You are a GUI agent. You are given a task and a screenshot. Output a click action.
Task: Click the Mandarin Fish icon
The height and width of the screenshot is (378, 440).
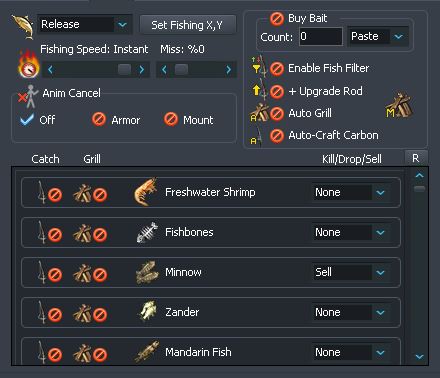click(147, 351)
